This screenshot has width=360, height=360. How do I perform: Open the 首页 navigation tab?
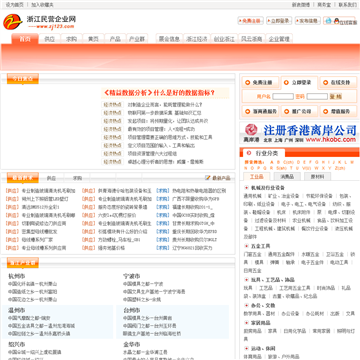(x=25, y=39)
